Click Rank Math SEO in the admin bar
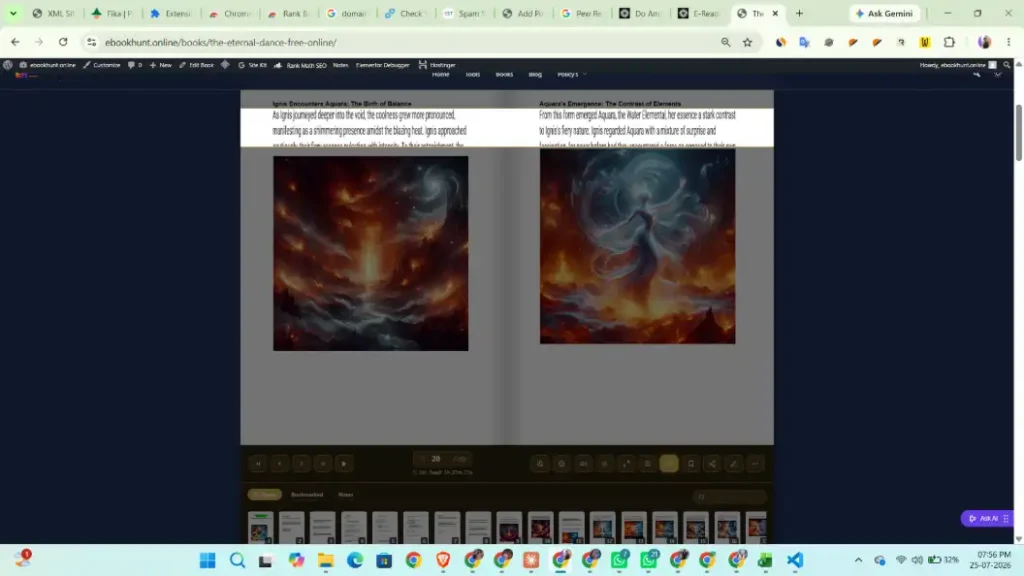 [x=300, y=65]
